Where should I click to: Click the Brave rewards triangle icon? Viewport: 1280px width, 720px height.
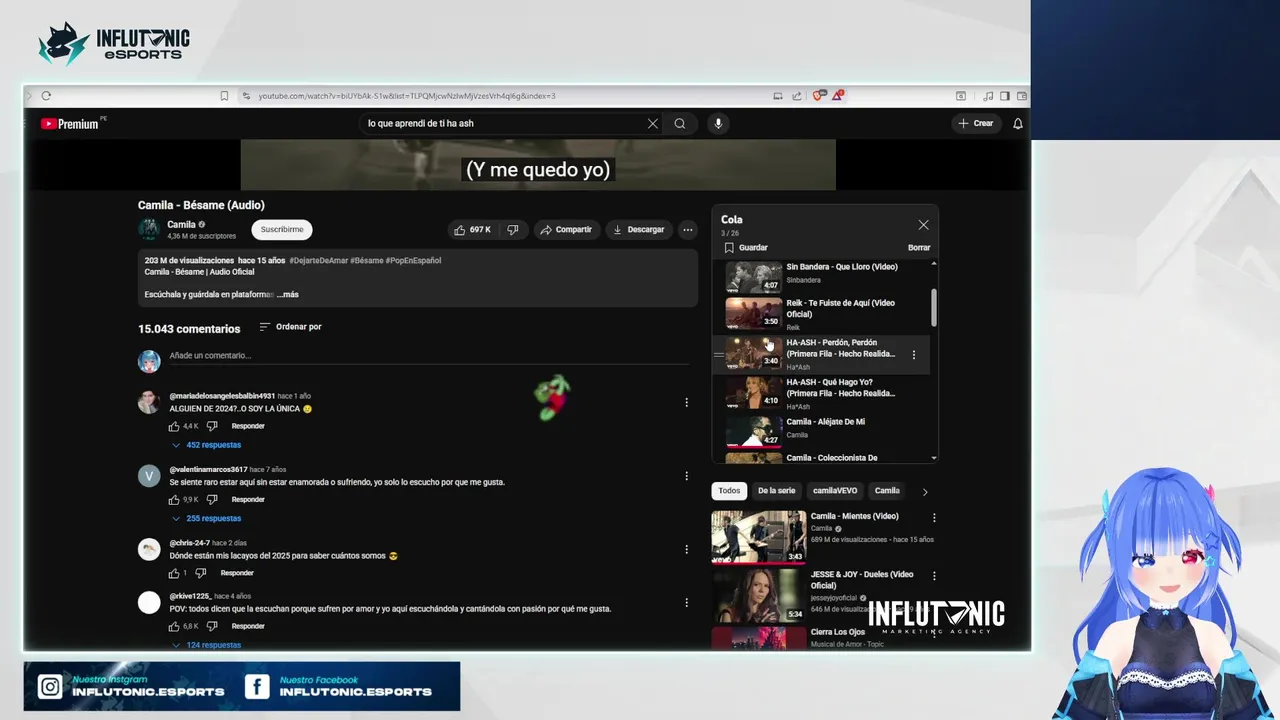point(838,96)
